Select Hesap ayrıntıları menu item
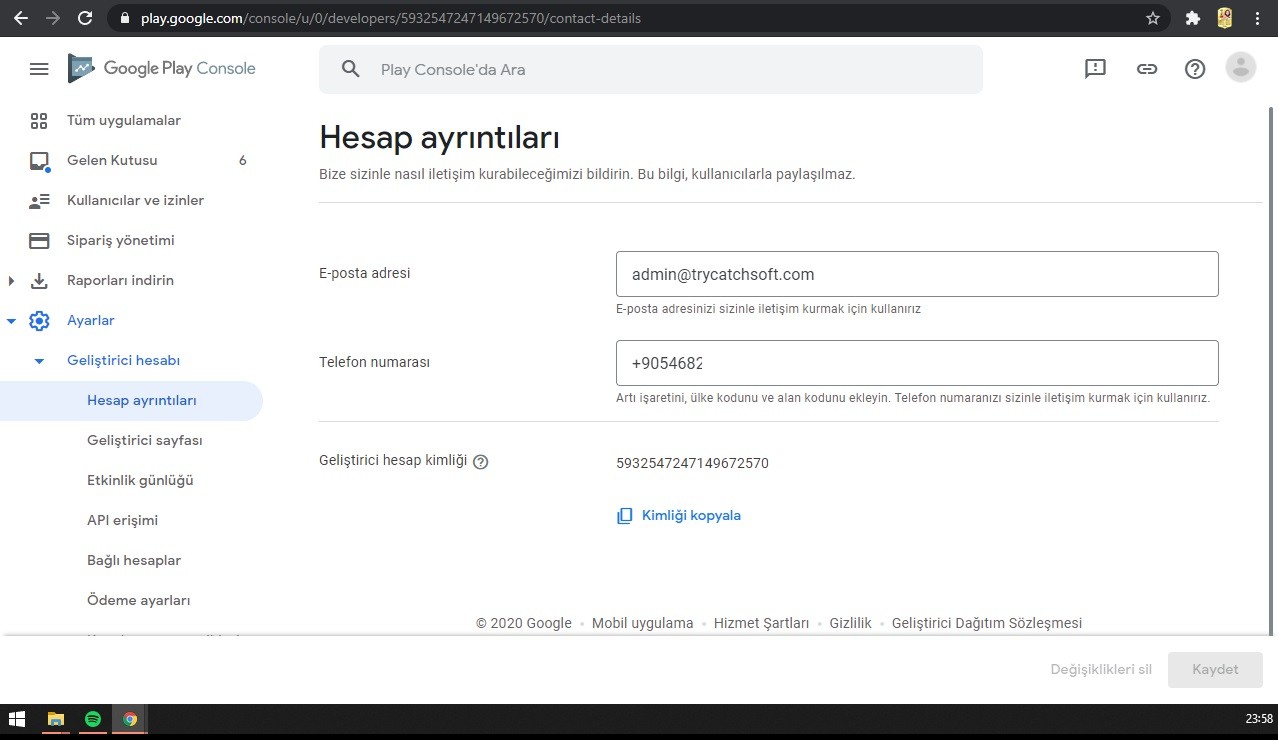The height and width of the screenshot is (740, 1278). click(x=131, y=401)
